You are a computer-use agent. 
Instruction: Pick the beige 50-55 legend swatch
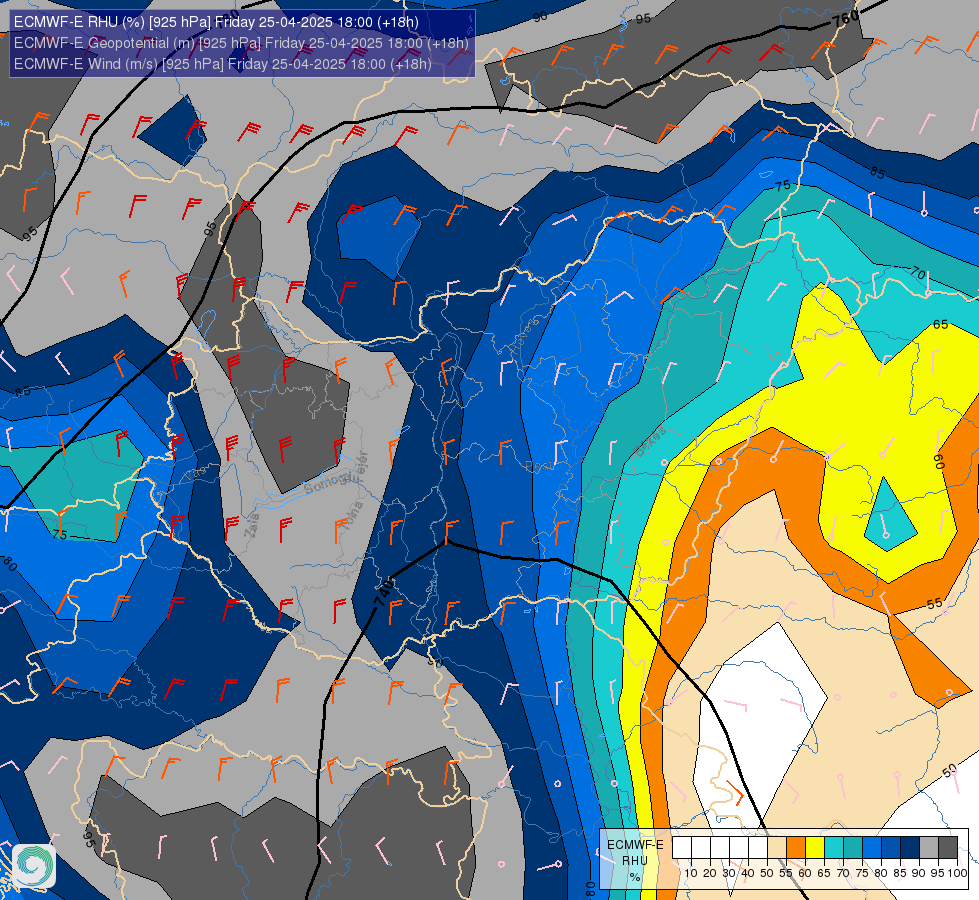click(x=777, y=848)
